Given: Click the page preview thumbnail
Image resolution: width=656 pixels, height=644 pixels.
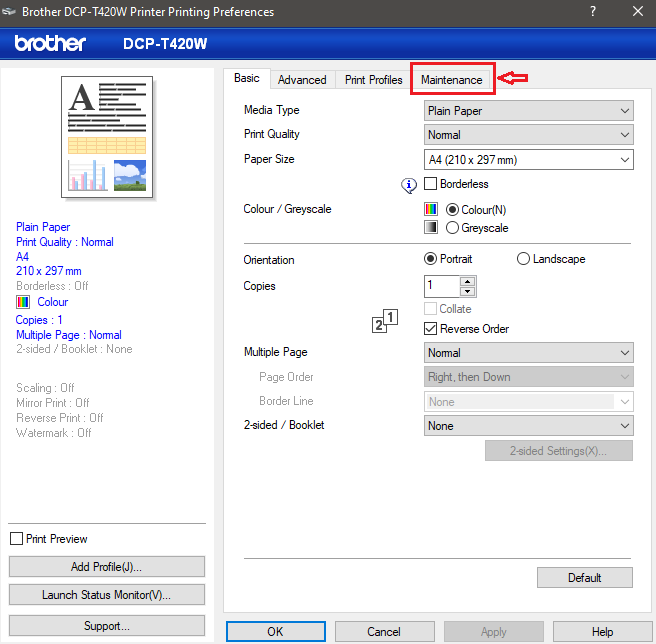Looking at the screenshot, I should [107, 137].
